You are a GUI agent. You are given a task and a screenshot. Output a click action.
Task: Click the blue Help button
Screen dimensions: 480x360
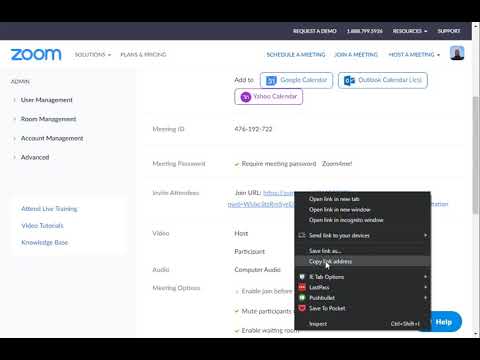point(442,322)
